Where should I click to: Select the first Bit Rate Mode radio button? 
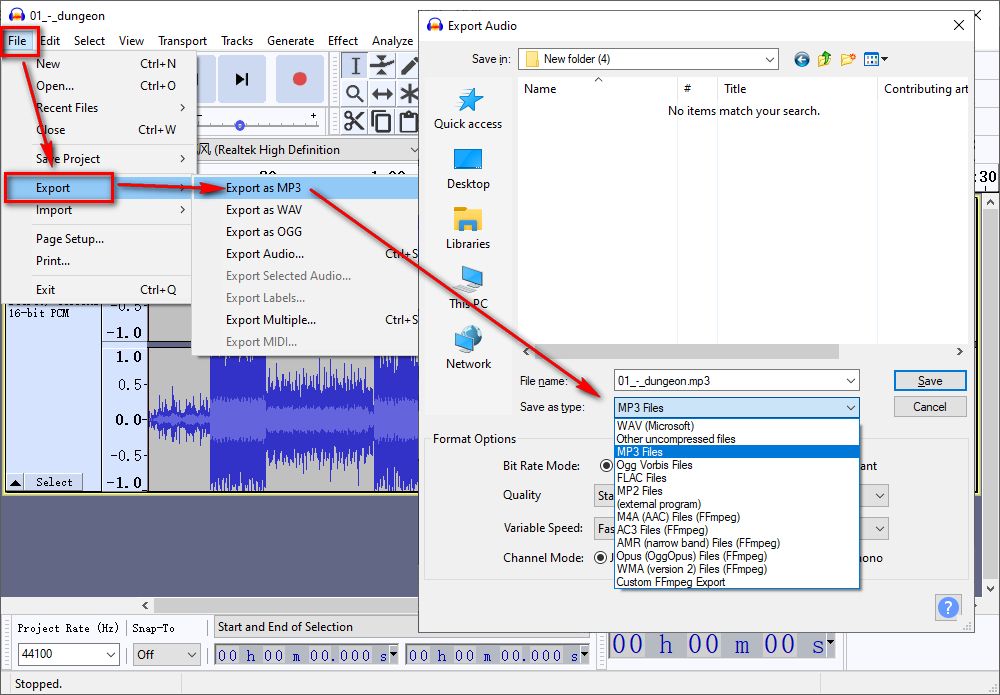pyautogui.click(x=606, y=465)
